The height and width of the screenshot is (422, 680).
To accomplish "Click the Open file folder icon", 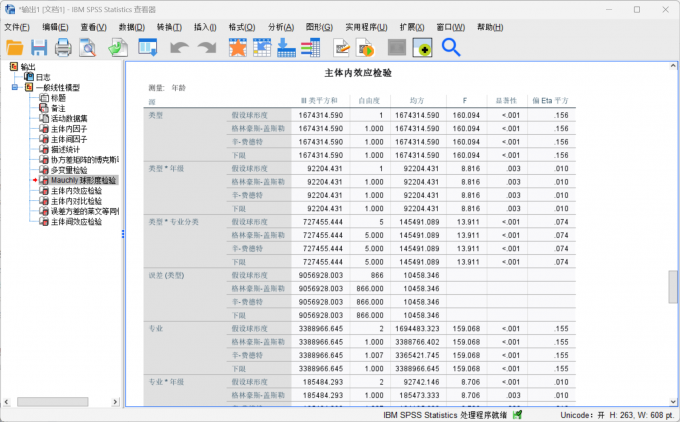I will pyautogui.click(x=15, y=48).
